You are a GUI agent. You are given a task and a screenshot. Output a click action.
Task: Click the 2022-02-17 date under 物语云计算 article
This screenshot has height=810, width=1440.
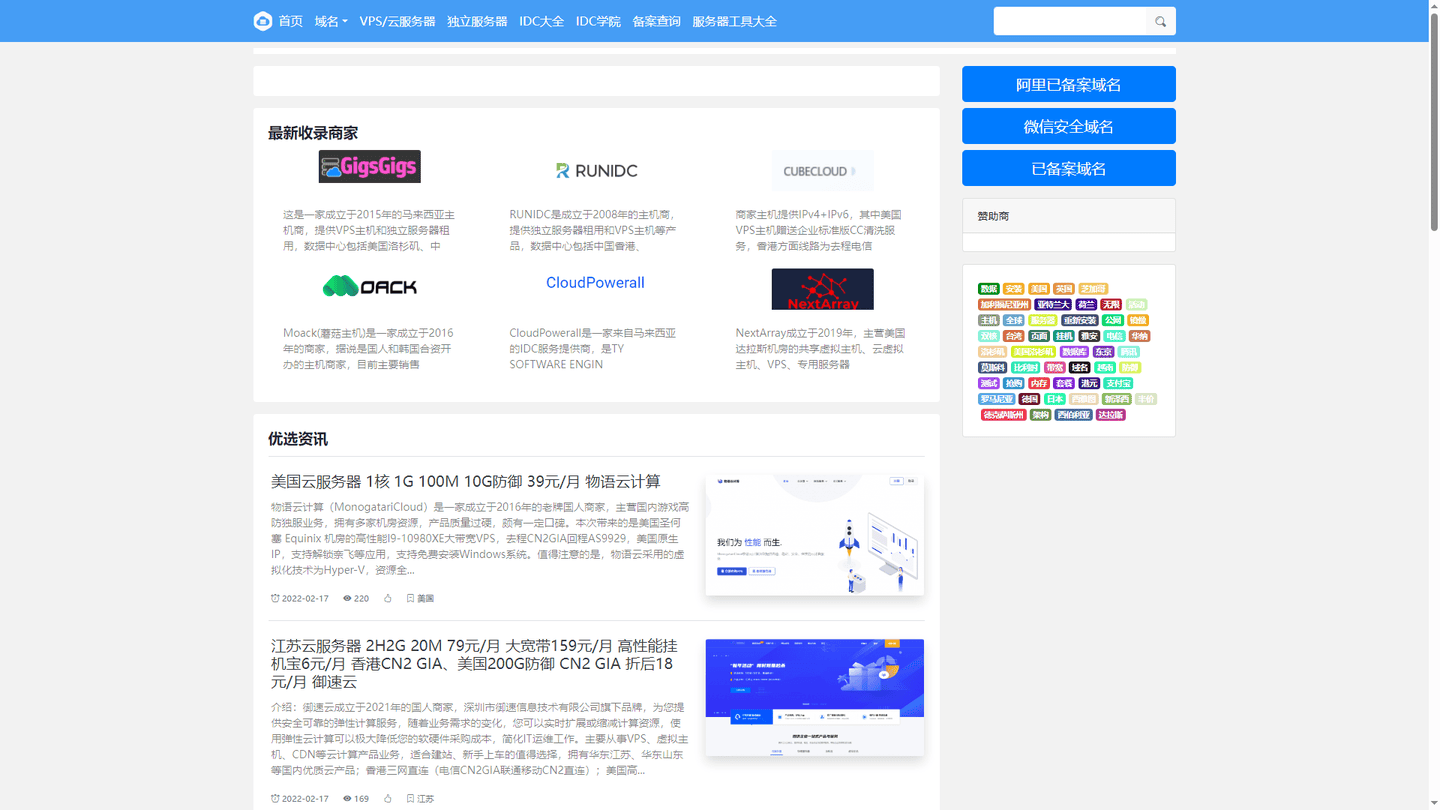(305, 598)
